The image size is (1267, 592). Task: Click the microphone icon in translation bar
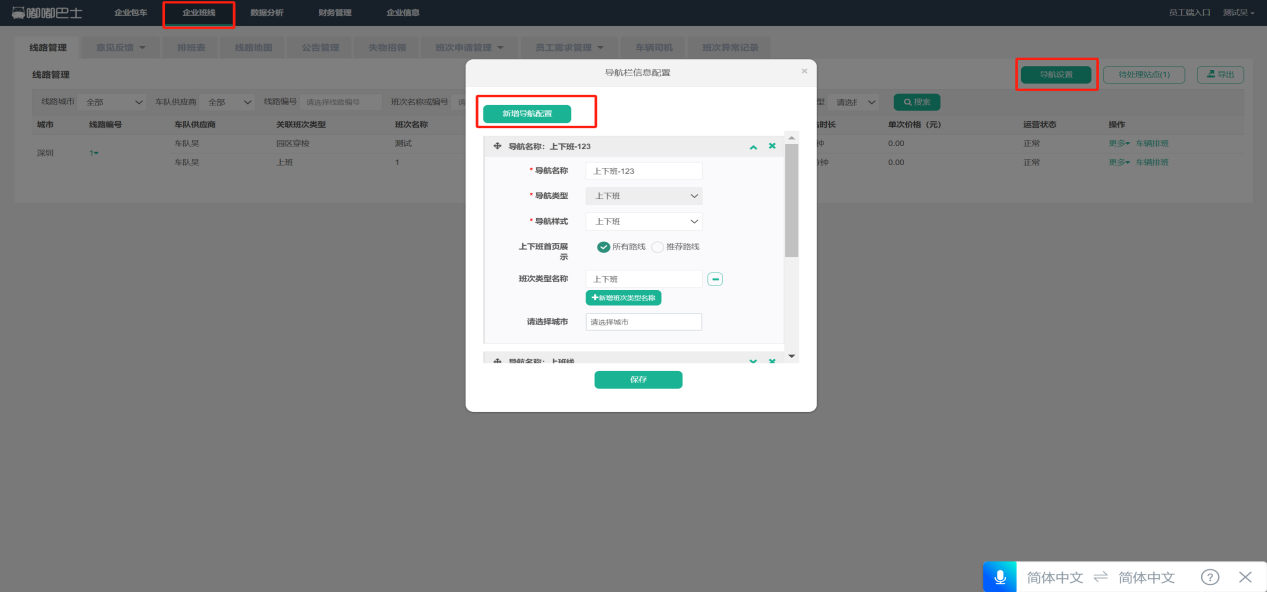pyautogui.click(x=999, y=577)
